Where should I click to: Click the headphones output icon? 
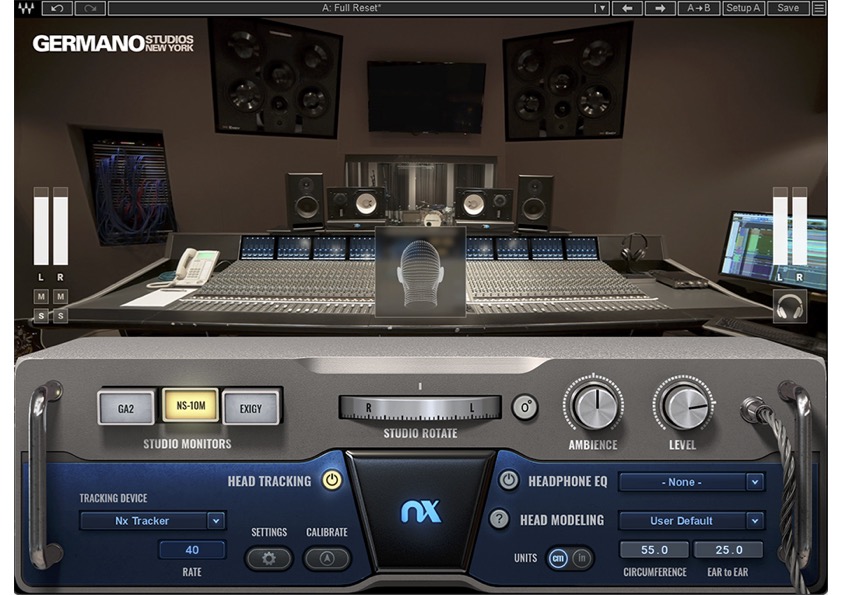pos(789,306)
